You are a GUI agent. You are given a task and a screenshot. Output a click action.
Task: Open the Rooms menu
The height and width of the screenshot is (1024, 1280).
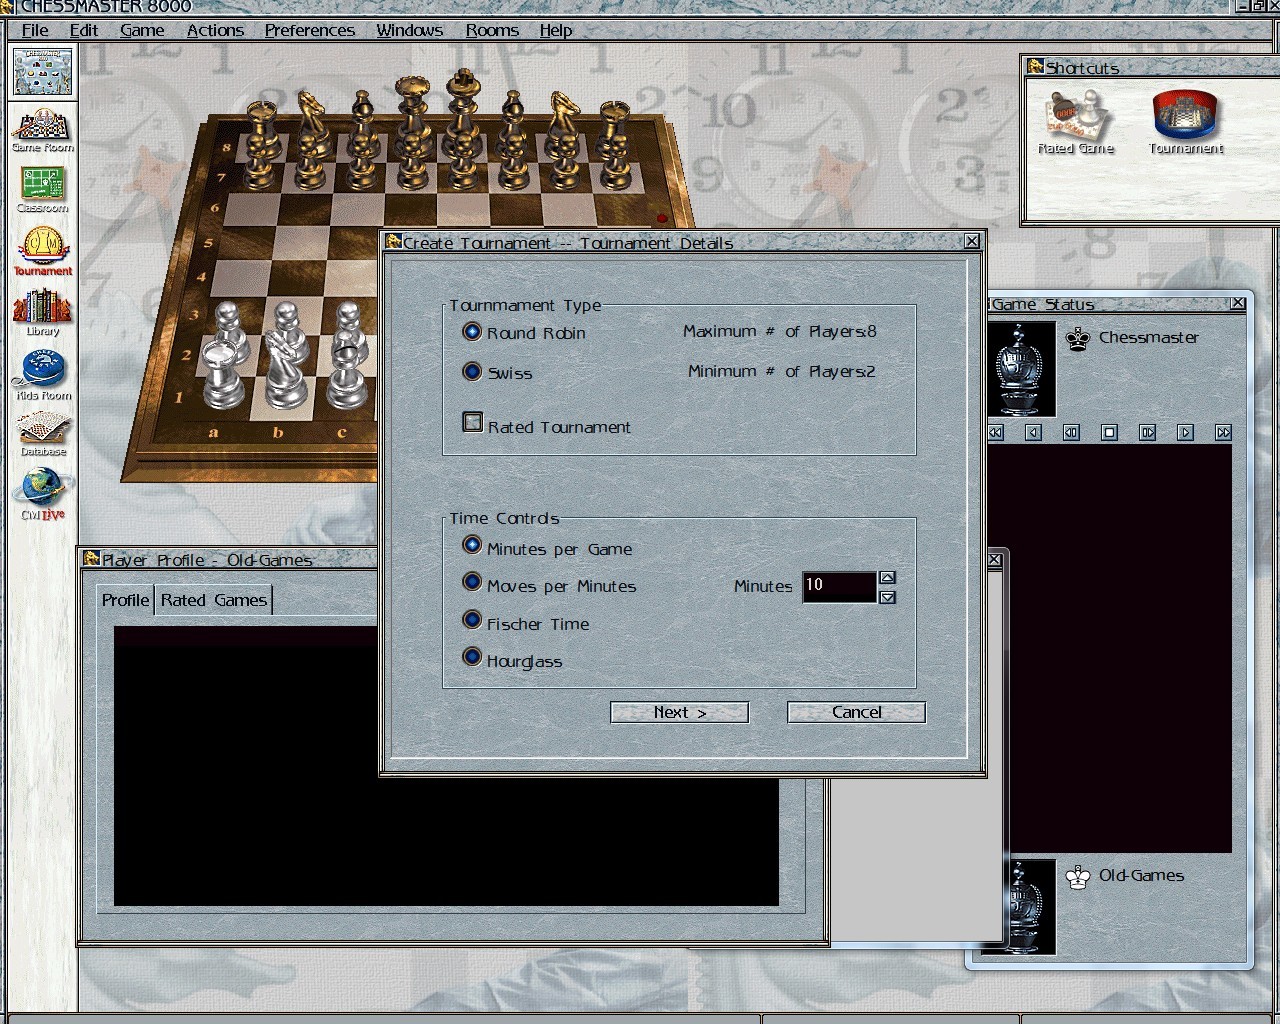click(x=492, y=30)
